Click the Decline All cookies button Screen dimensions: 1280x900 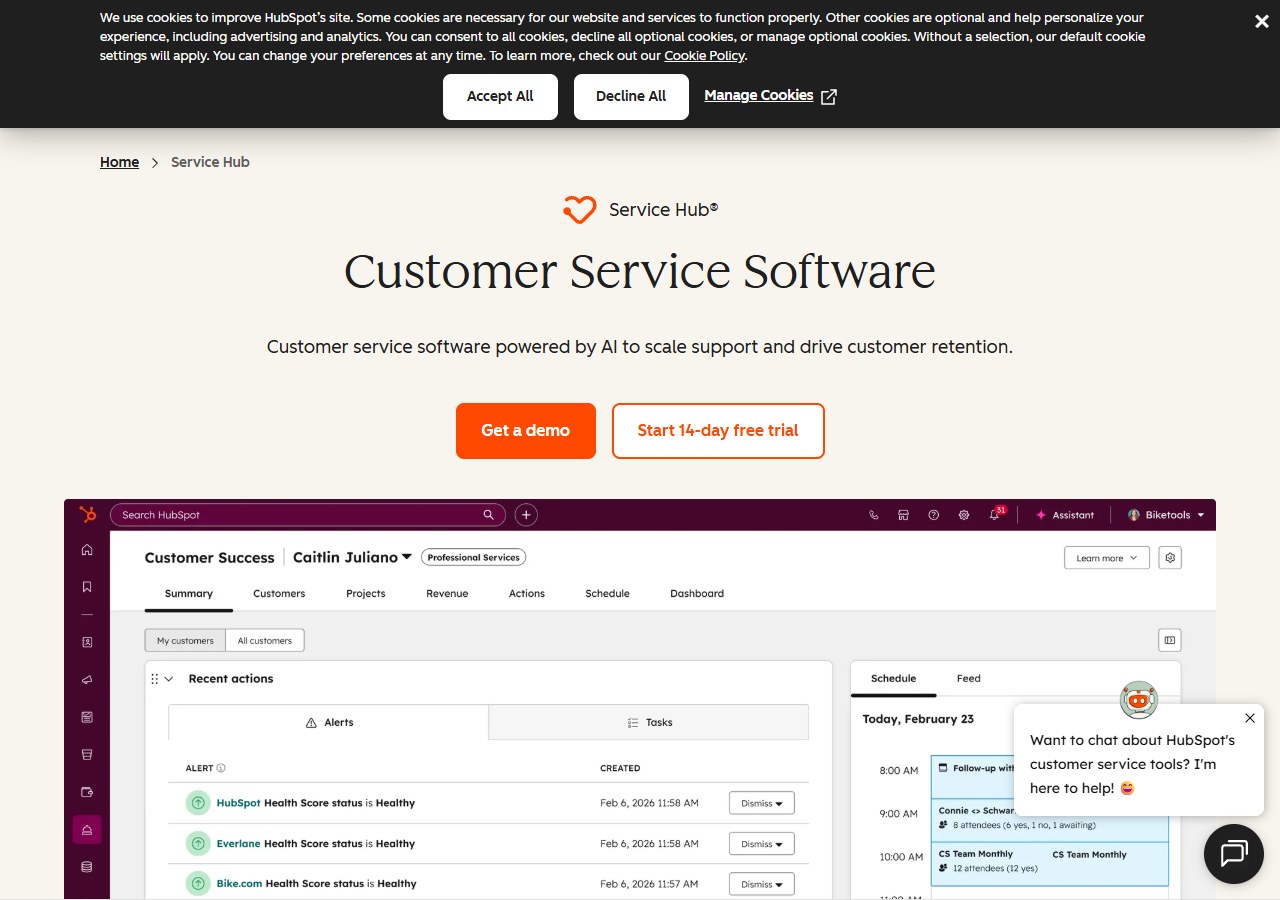[631, 96]
